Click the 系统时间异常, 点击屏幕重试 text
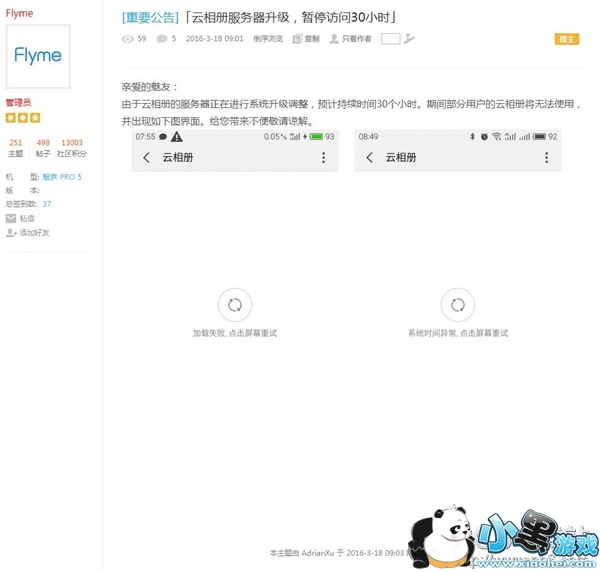Image resolution: width=600 pixels, height=572 pixels. pos(458,333)
